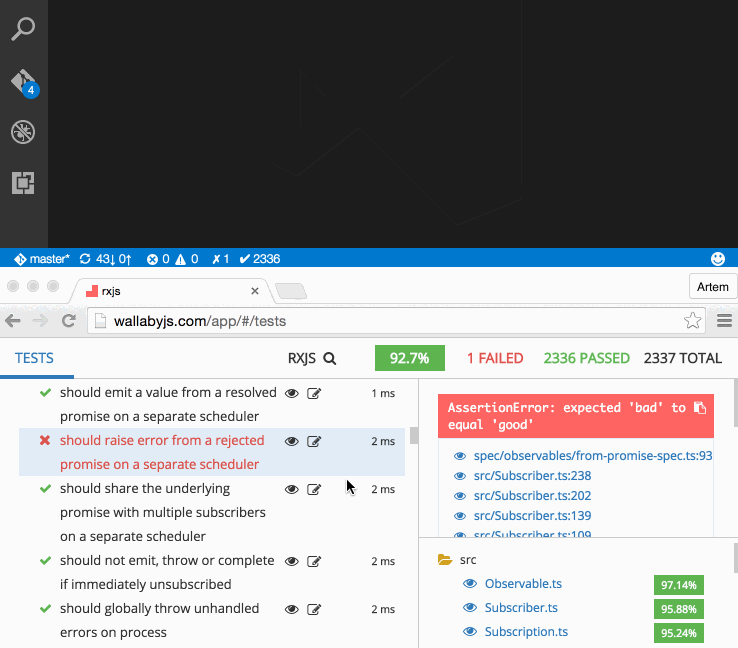Open errors and warnings count in status bar
This screenshot has height=648, width=738.
(x=172, y=259)
